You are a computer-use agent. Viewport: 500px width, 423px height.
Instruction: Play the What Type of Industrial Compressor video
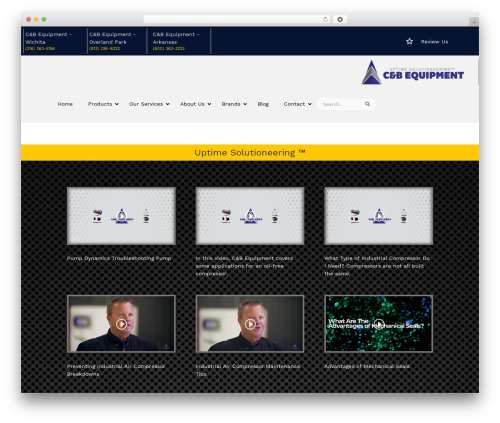(x=379, y=216)
